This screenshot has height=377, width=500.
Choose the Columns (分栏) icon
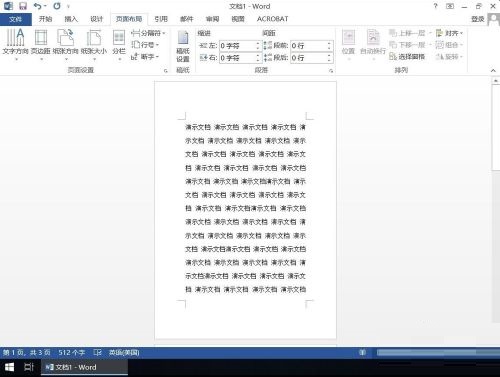tap(119, 43)
